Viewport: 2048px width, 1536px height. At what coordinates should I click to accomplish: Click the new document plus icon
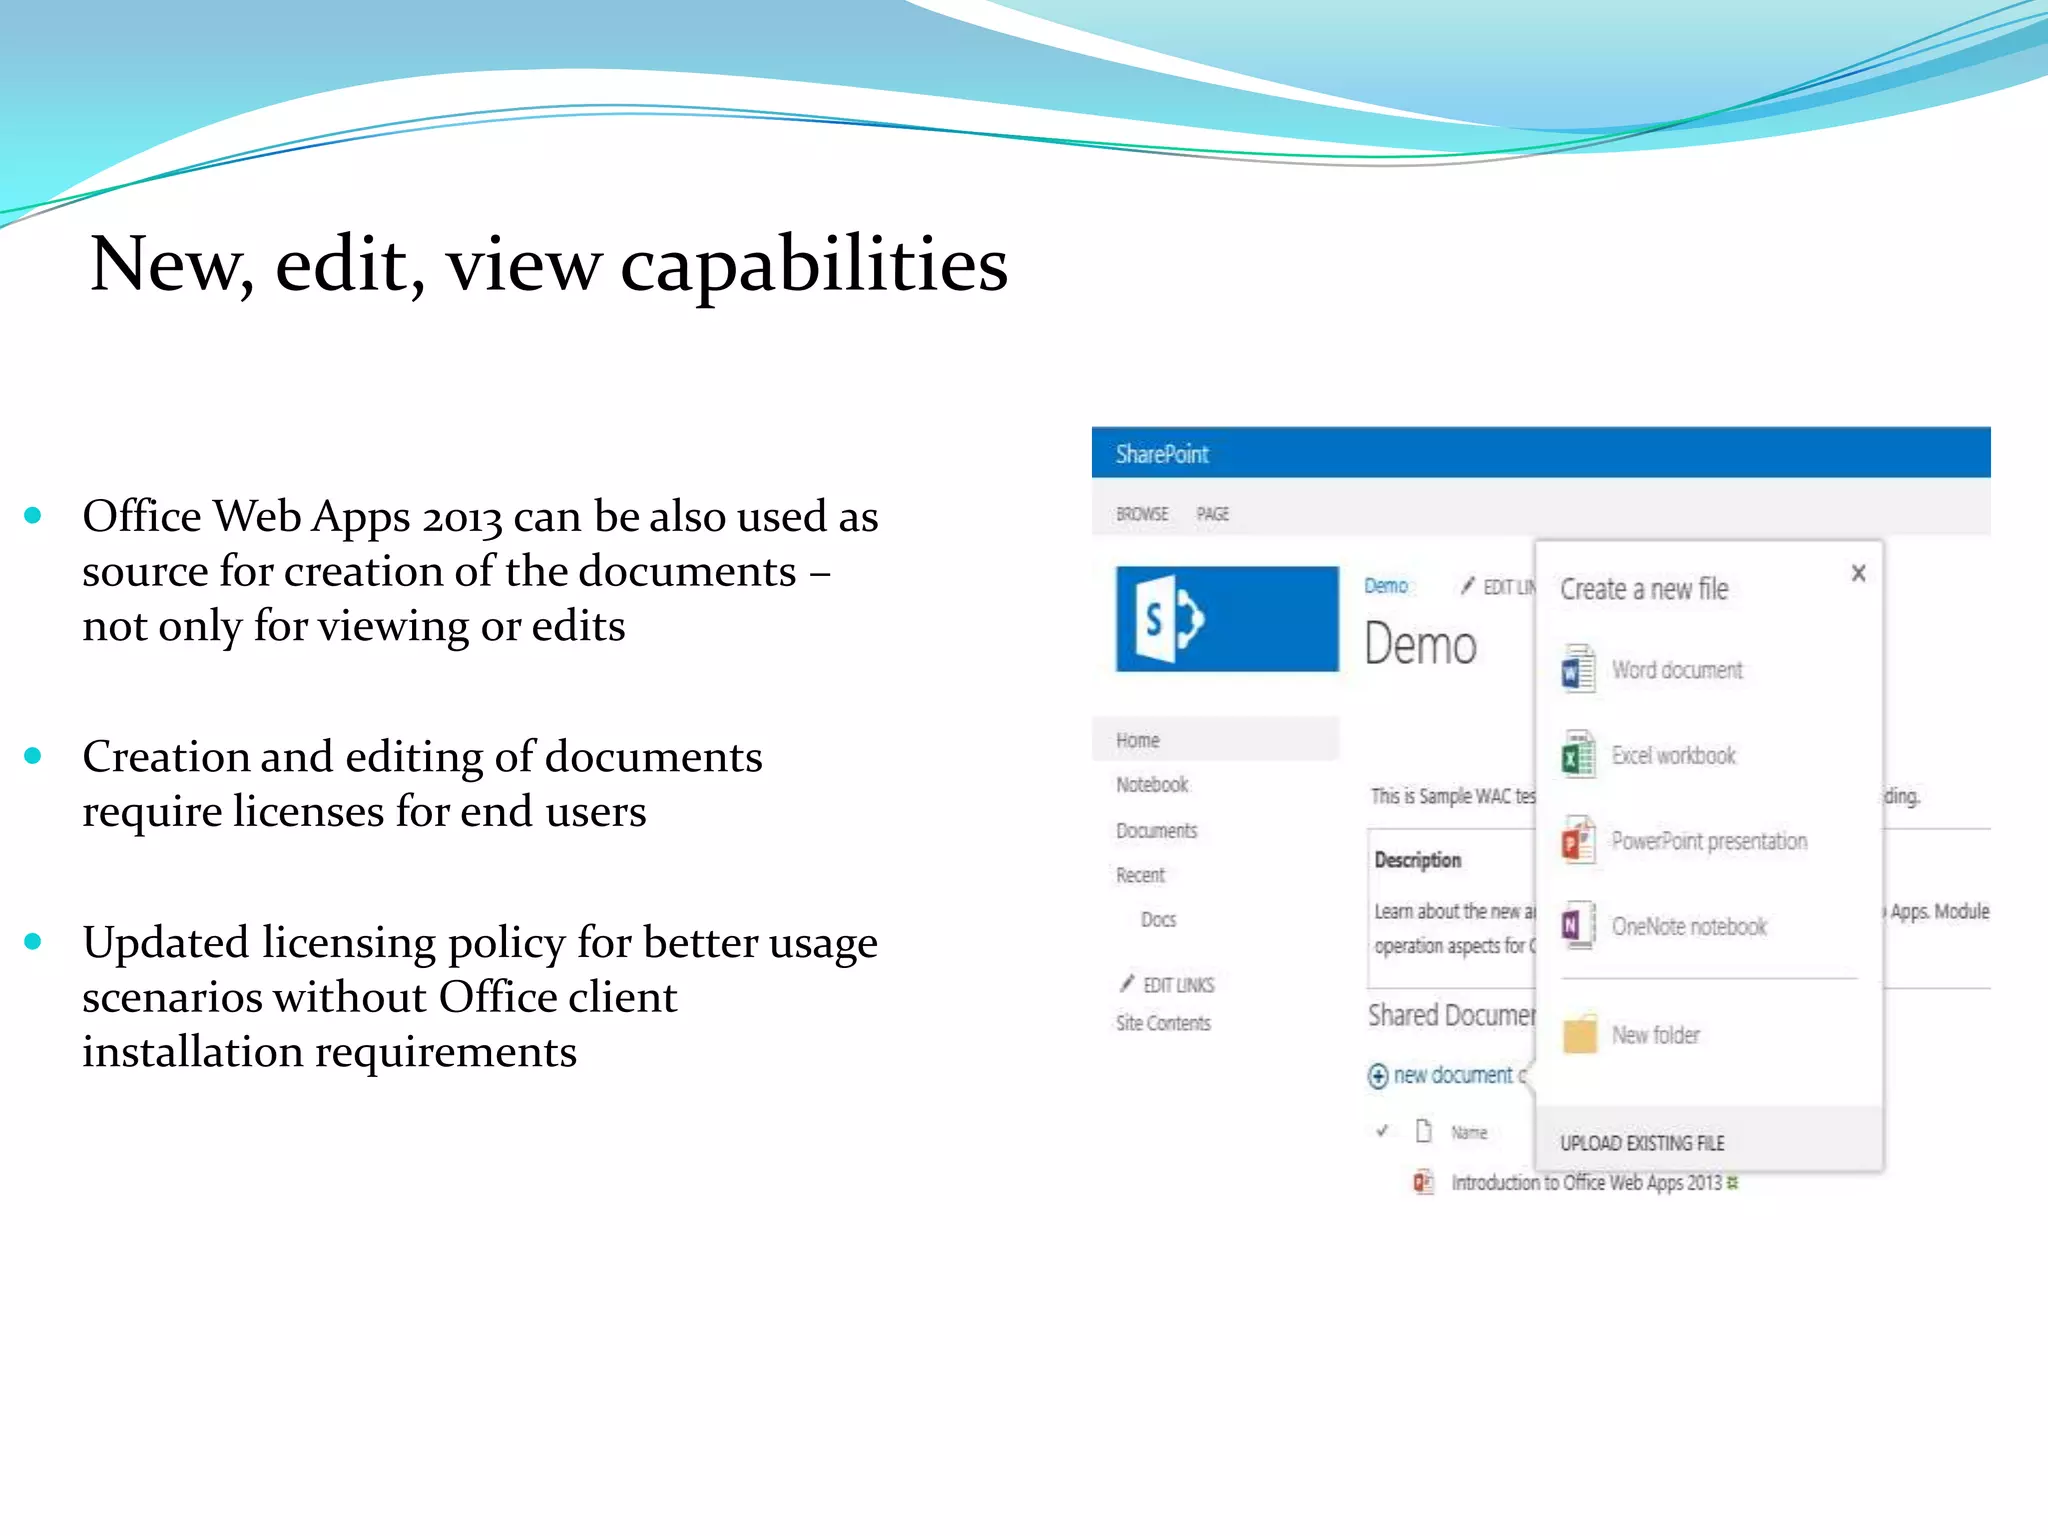point(1378,1076)
